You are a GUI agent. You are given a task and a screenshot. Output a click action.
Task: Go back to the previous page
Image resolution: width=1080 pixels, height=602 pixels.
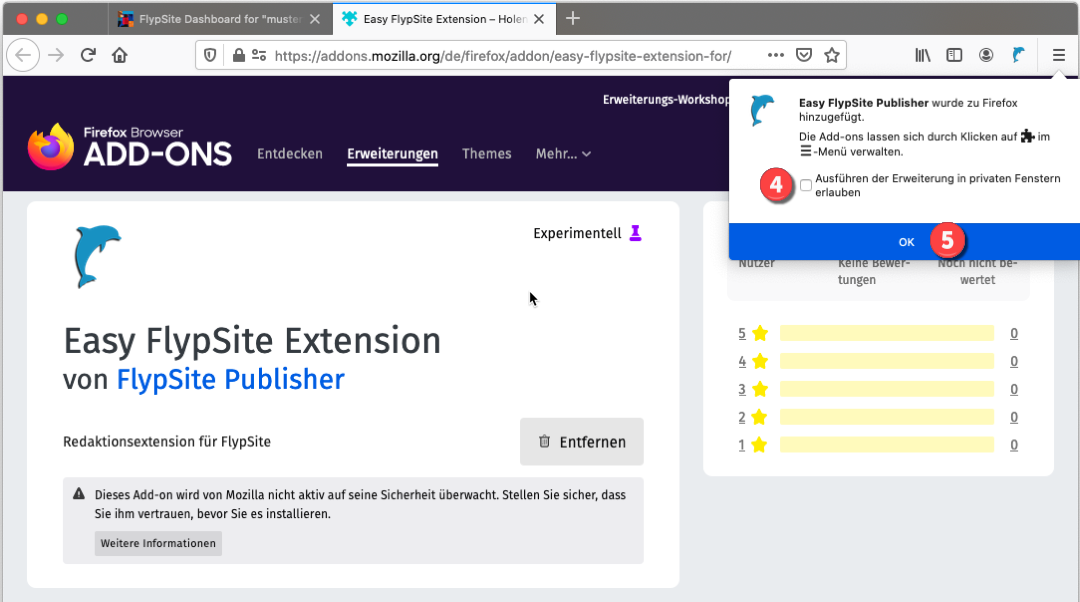pos(23,55)
